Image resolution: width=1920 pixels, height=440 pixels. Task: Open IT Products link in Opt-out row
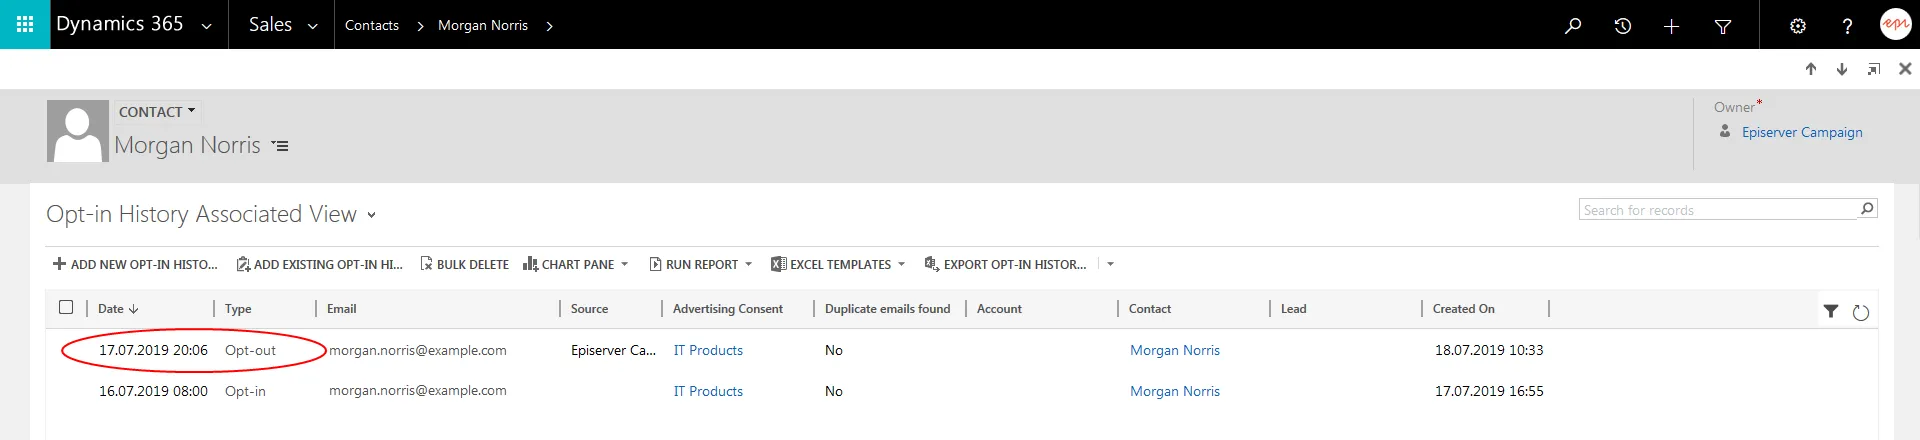pyautogui.click(x=708, y=350)
